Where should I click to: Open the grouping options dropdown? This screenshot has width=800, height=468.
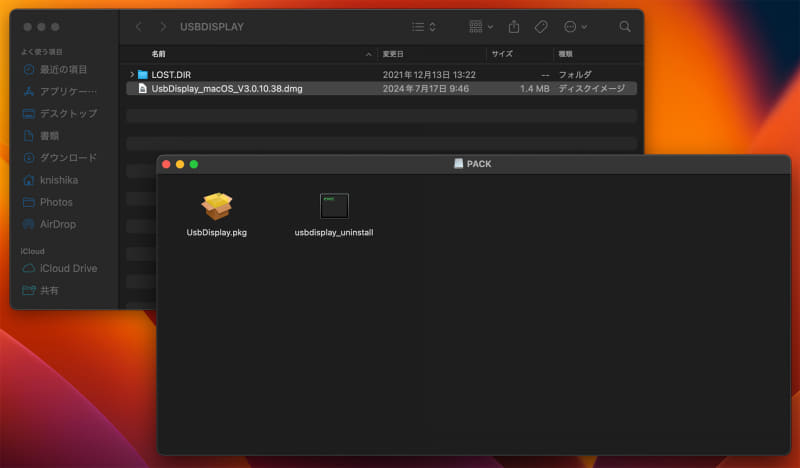[x=481, y=27]
